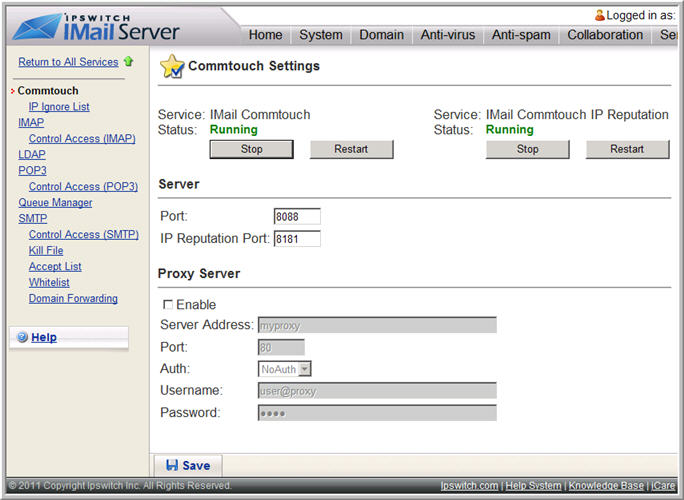Click the Proxy Server section heading
Image resolution: width=684 pixels, height=500 pixels.
(x=199, y=274)
